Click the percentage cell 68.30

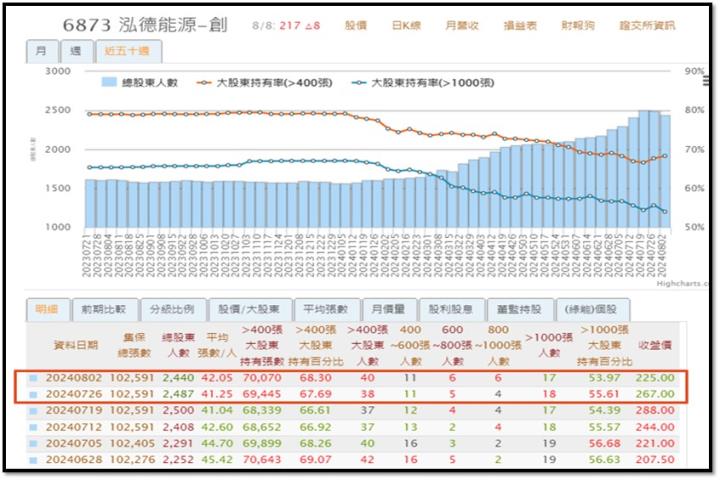315,378
